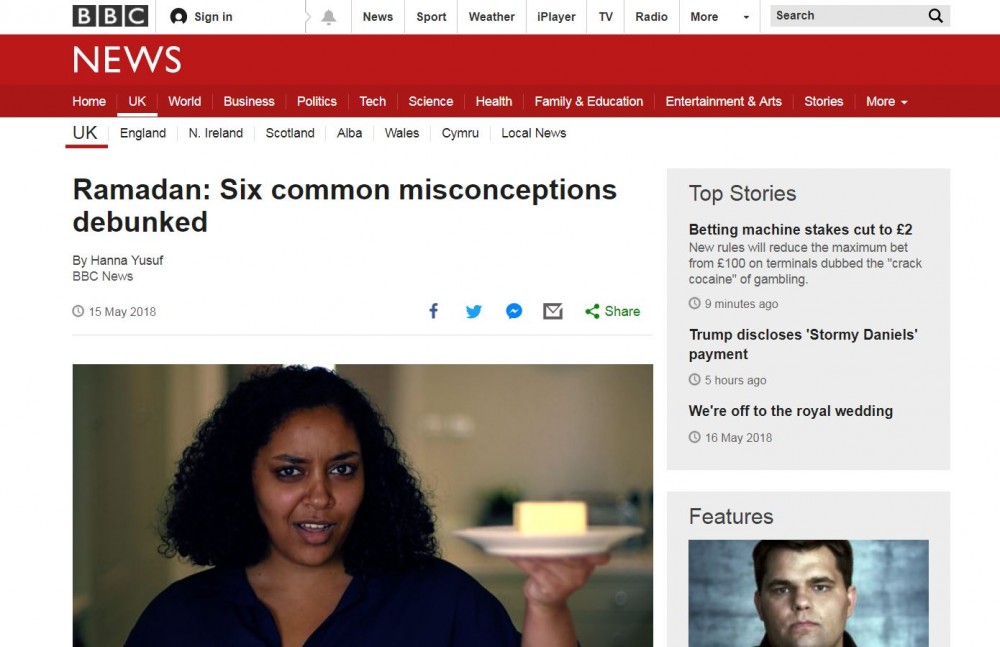The height and width of the screenshot is (647, 1000).
Task: Expand the More menu in top bar
Action: pyautogui.click(x=719, y=17)
